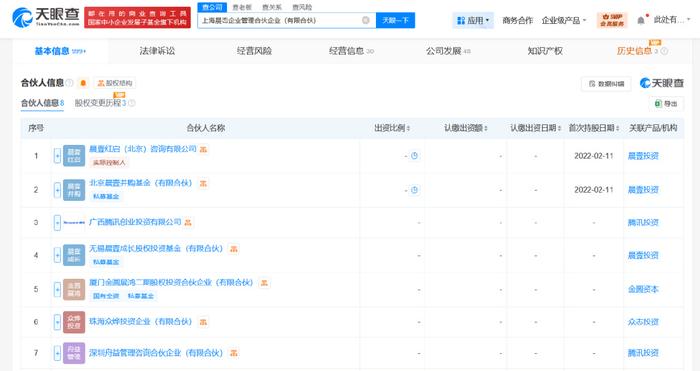Click the 天眼一下 search button
Screen dimensions: 700x371
click(395, 20)
